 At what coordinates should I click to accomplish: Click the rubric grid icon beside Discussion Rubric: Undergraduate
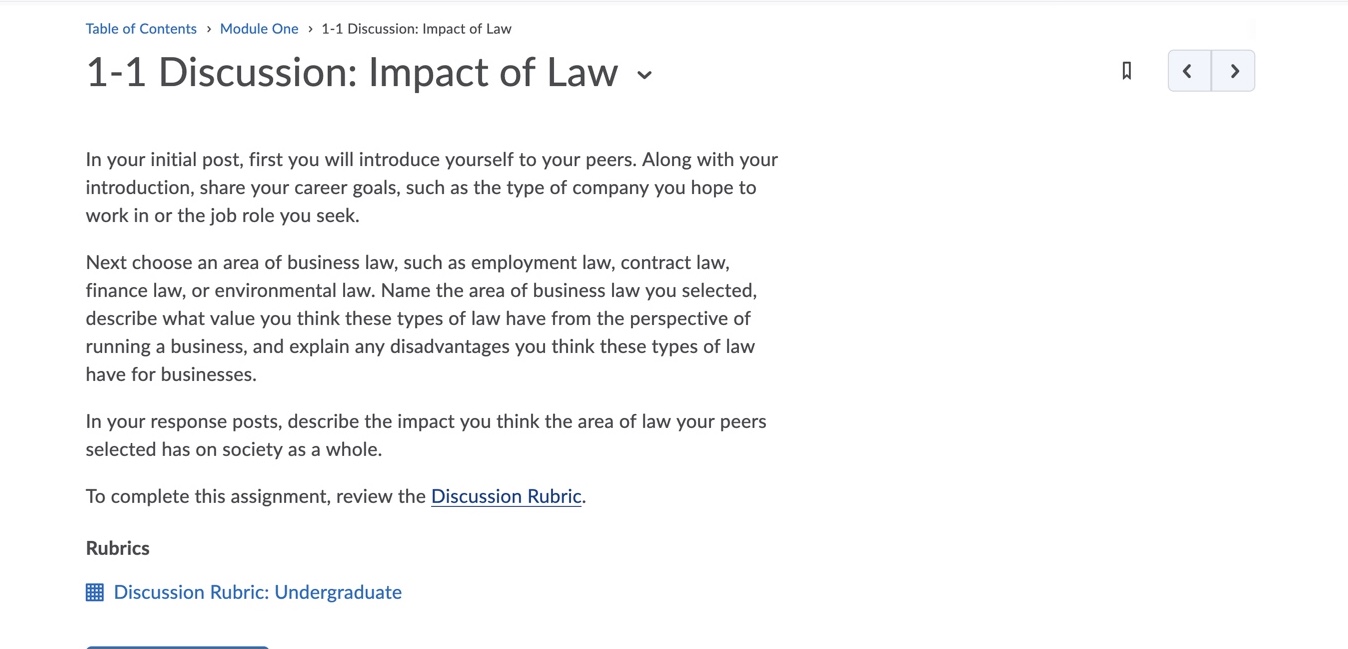94,591
